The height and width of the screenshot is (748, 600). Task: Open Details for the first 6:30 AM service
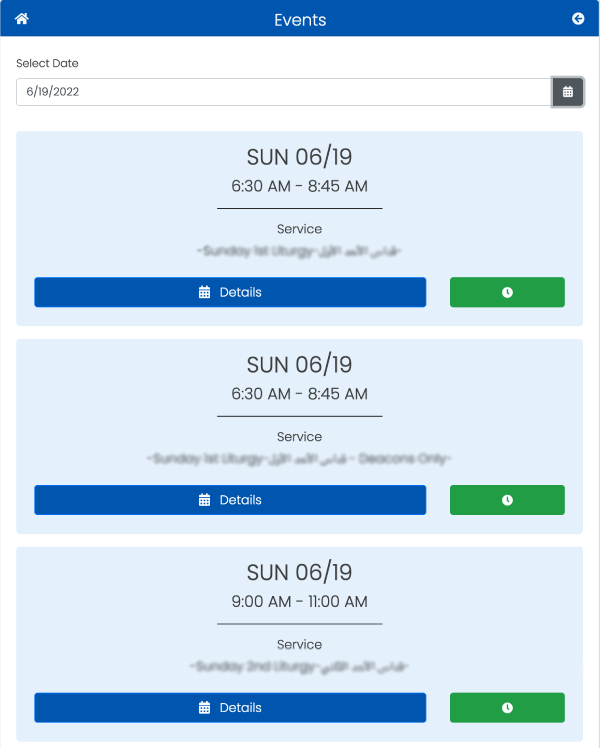point(230,292)
